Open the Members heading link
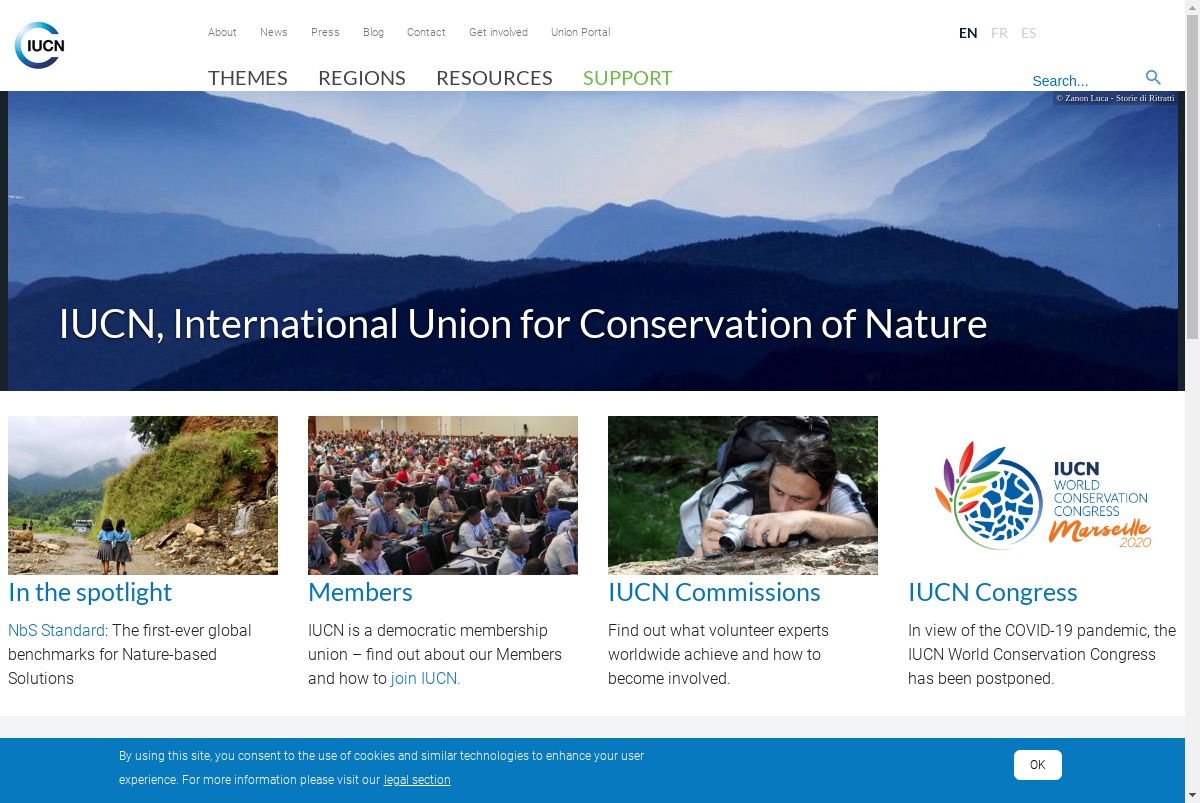Screen dimensions: 1200x803 coord(360,592)
